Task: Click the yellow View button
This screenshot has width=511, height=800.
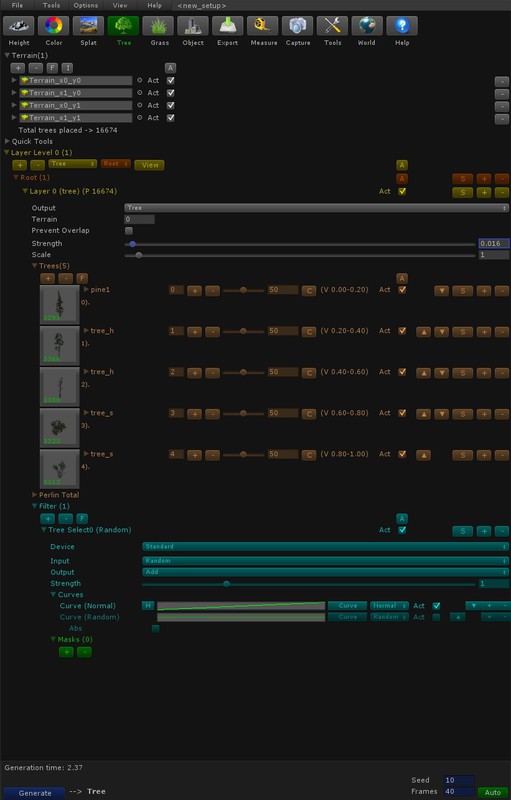Action: [149, 165]
